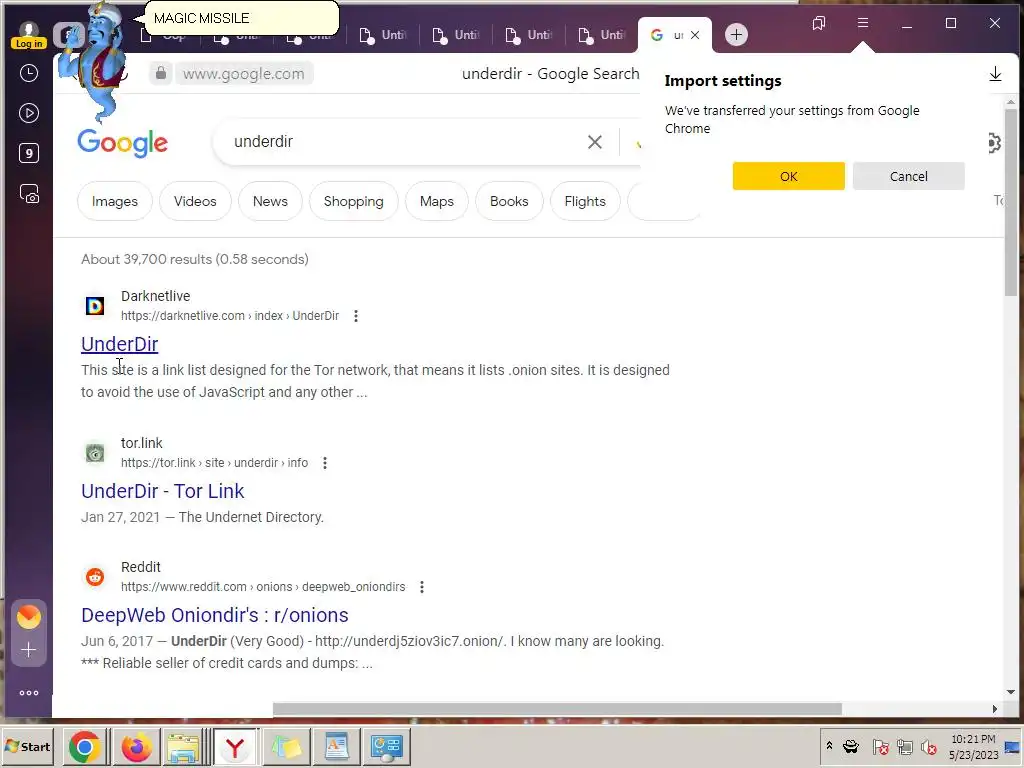Viewport: 1024px width, 768px height.
Task: Click the Log in profile icon
Action: pyautogui.click(x=29, y=35)
